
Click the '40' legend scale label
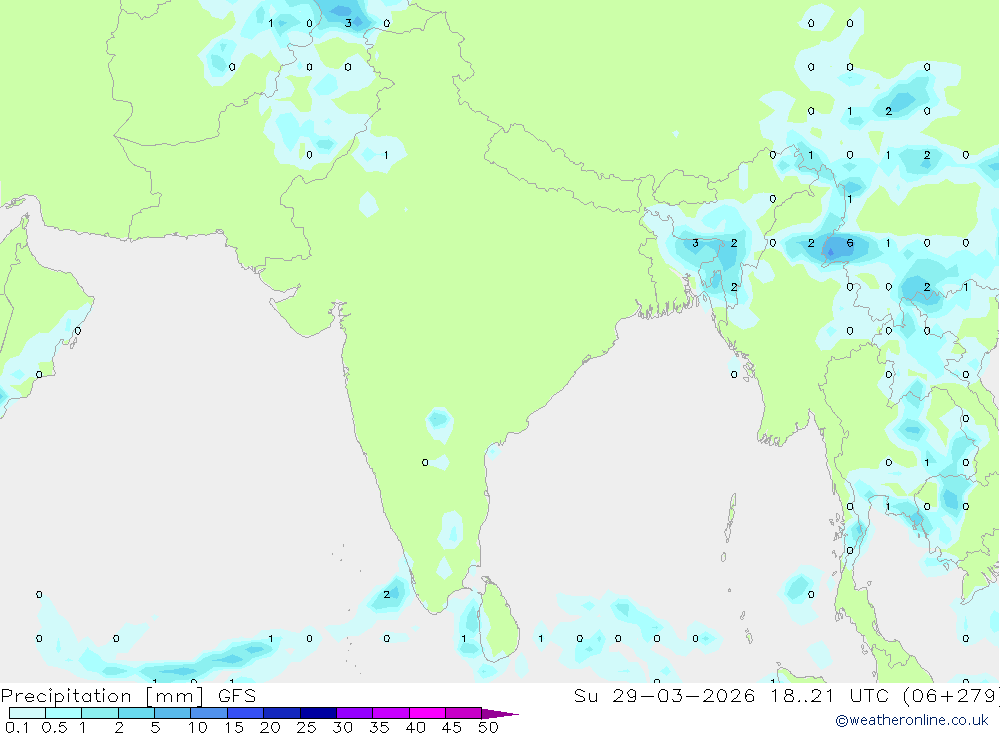415,727
